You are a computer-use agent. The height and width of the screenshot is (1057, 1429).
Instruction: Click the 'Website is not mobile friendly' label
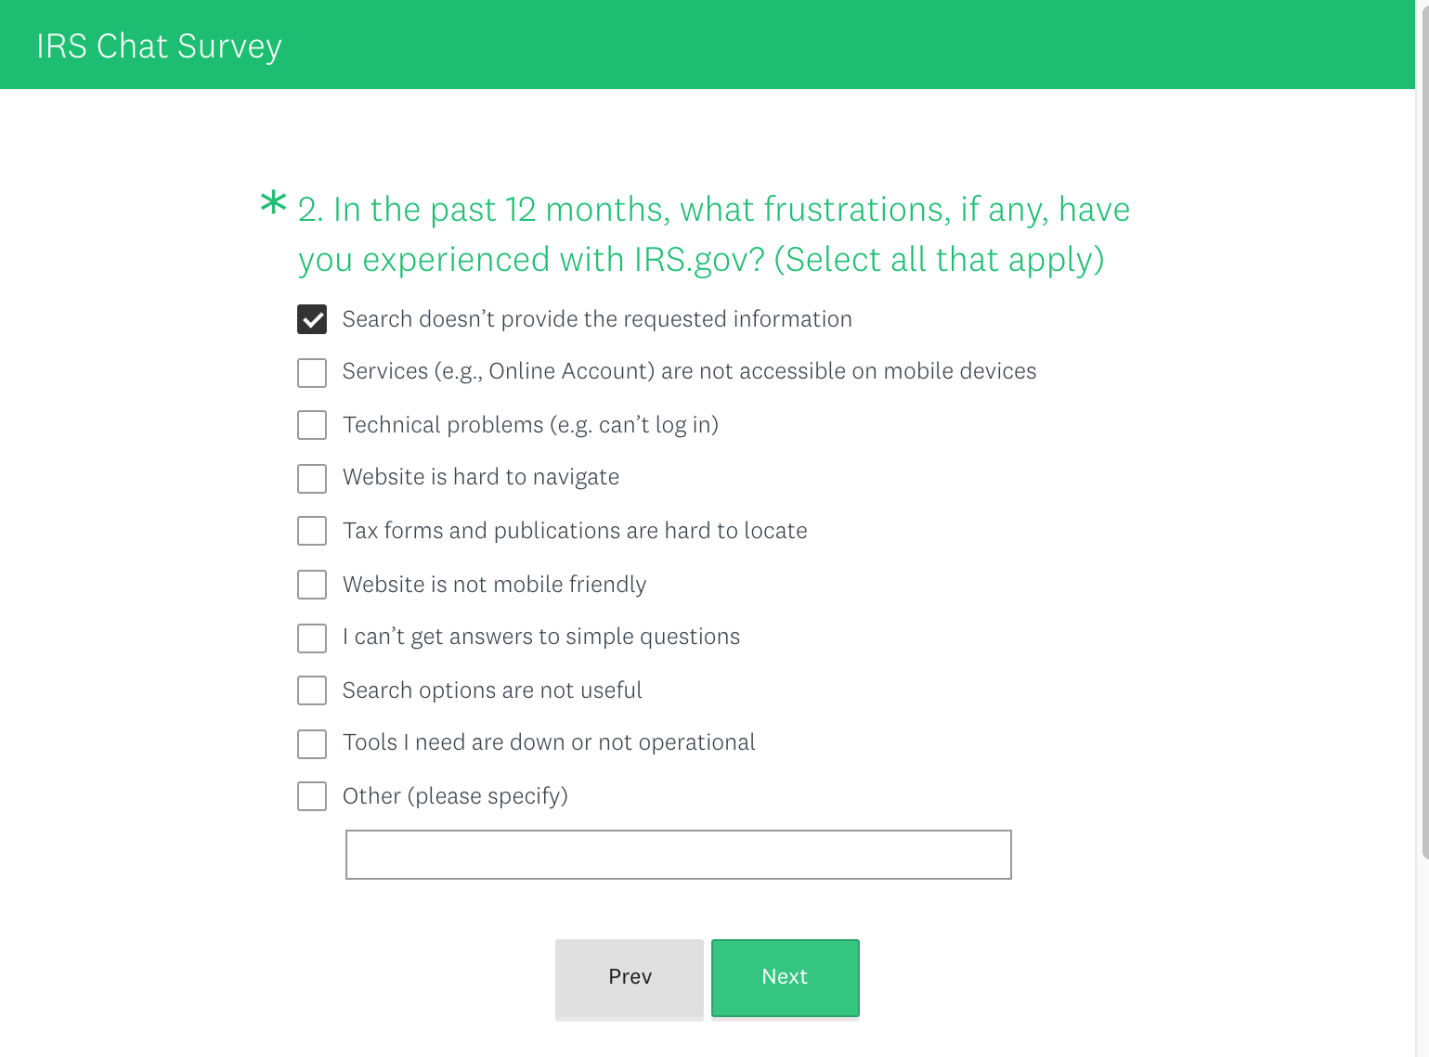pos(494,584)
